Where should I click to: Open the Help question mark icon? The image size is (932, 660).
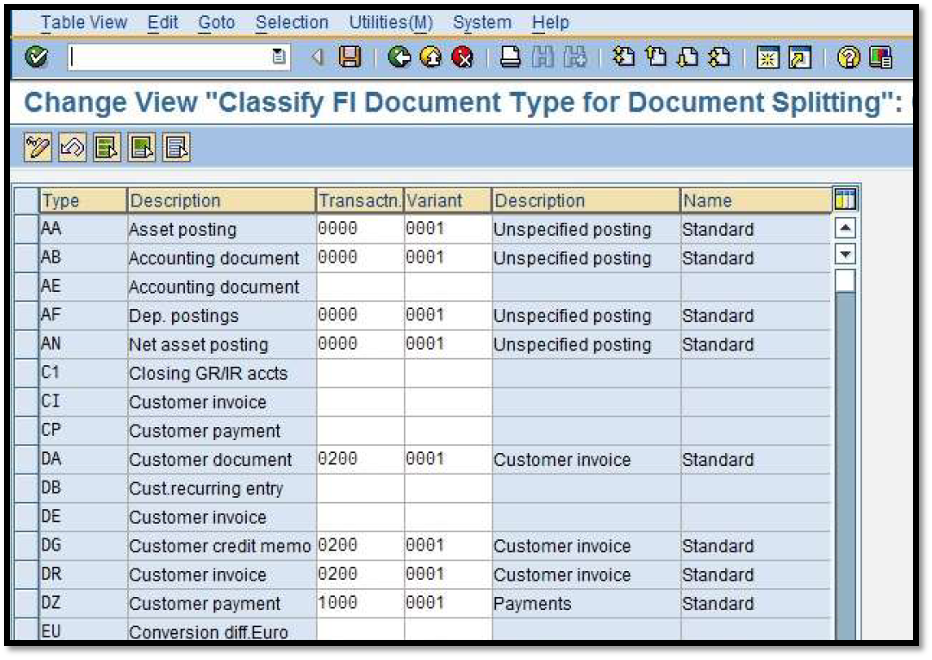click(x=848, y=58)
